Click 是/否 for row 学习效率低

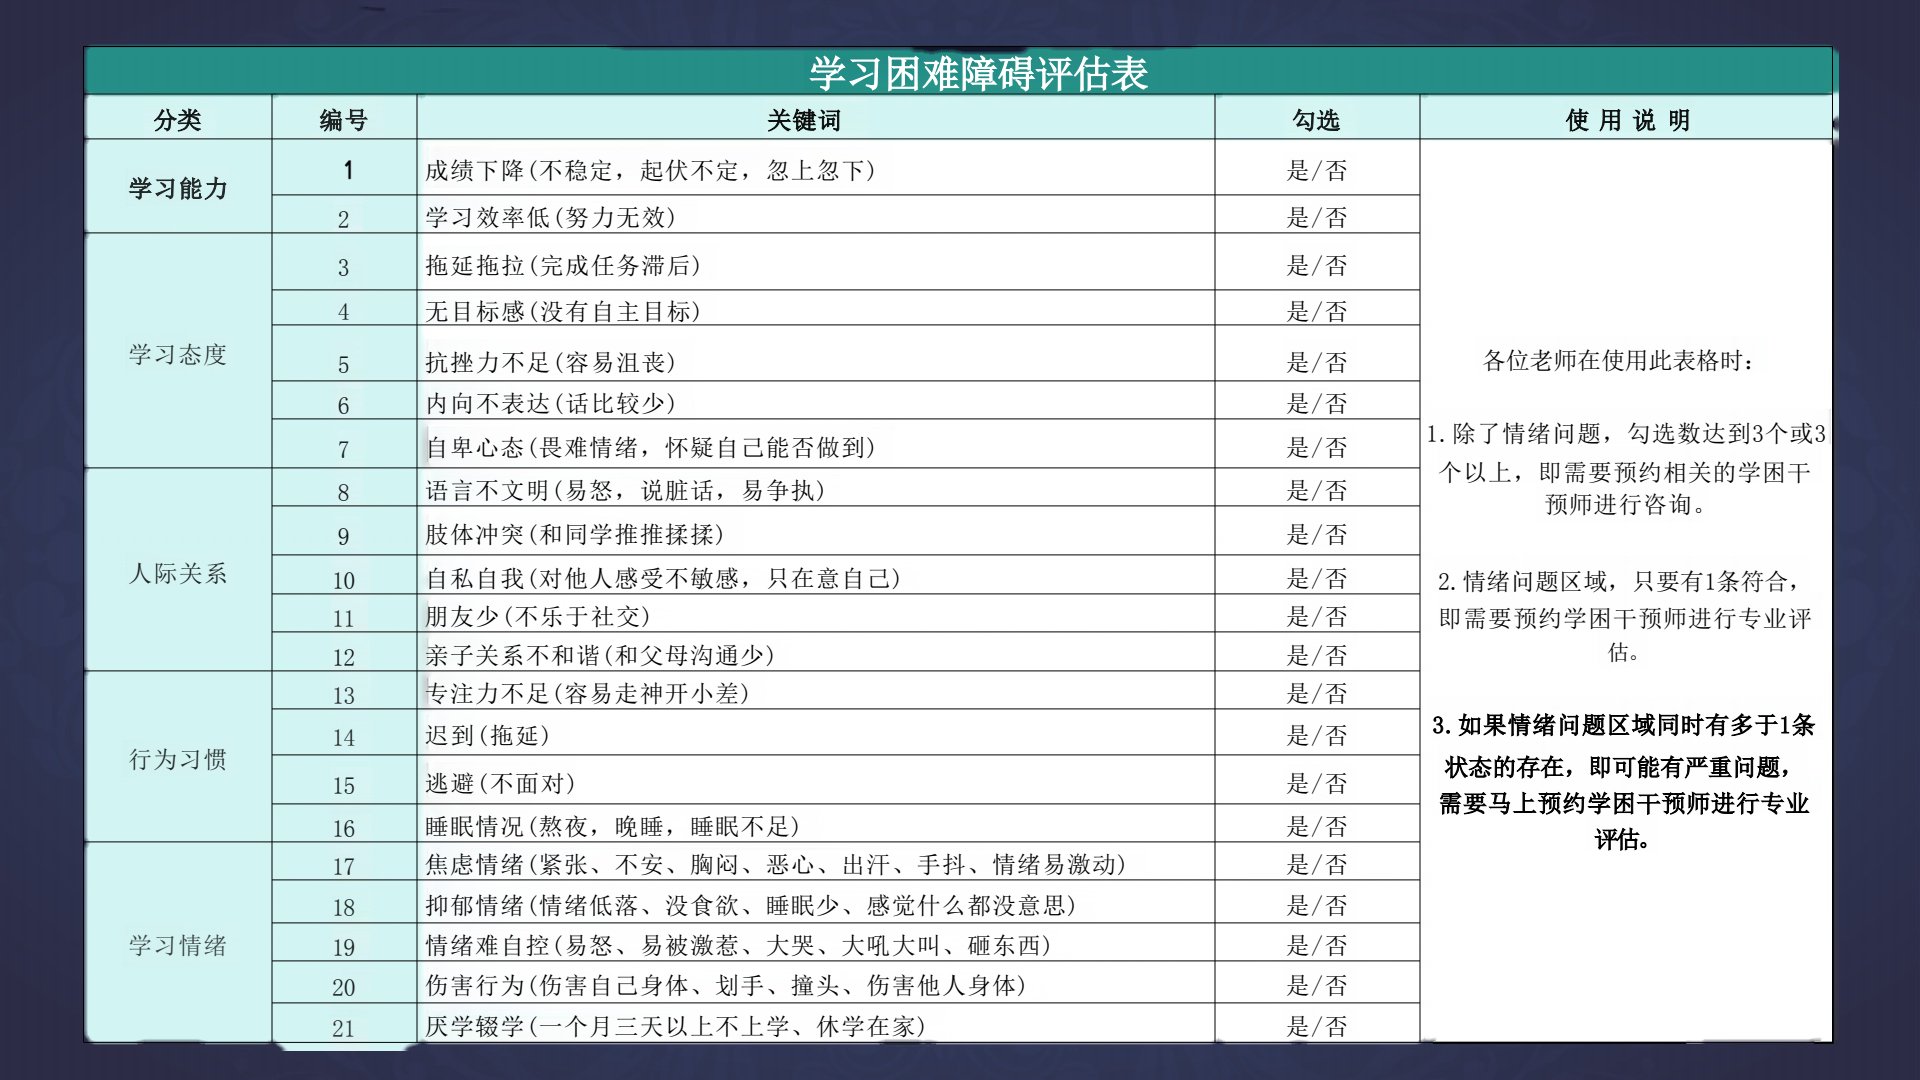(x=1316, y=217)
